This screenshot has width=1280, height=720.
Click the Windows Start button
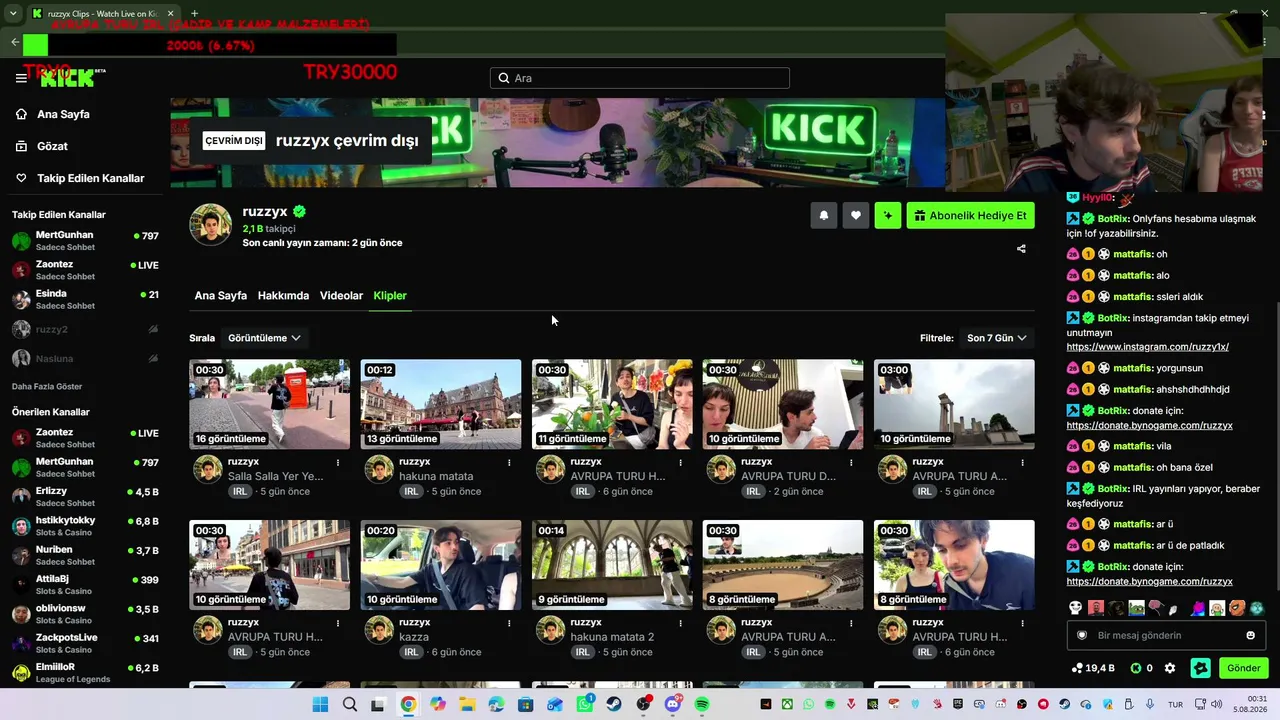320,705
